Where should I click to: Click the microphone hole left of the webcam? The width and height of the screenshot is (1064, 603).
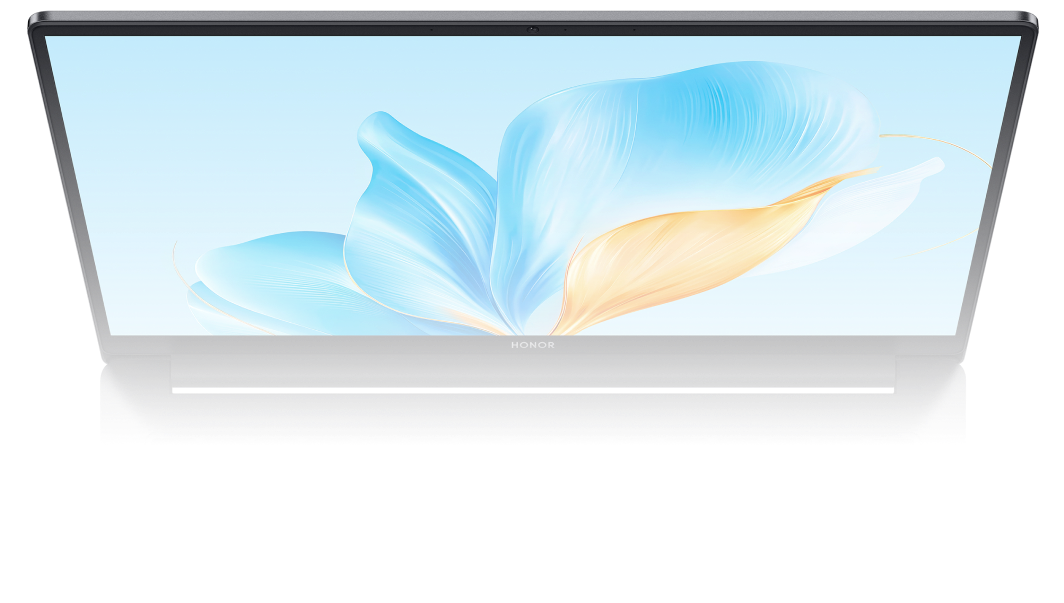pos(431,29)
